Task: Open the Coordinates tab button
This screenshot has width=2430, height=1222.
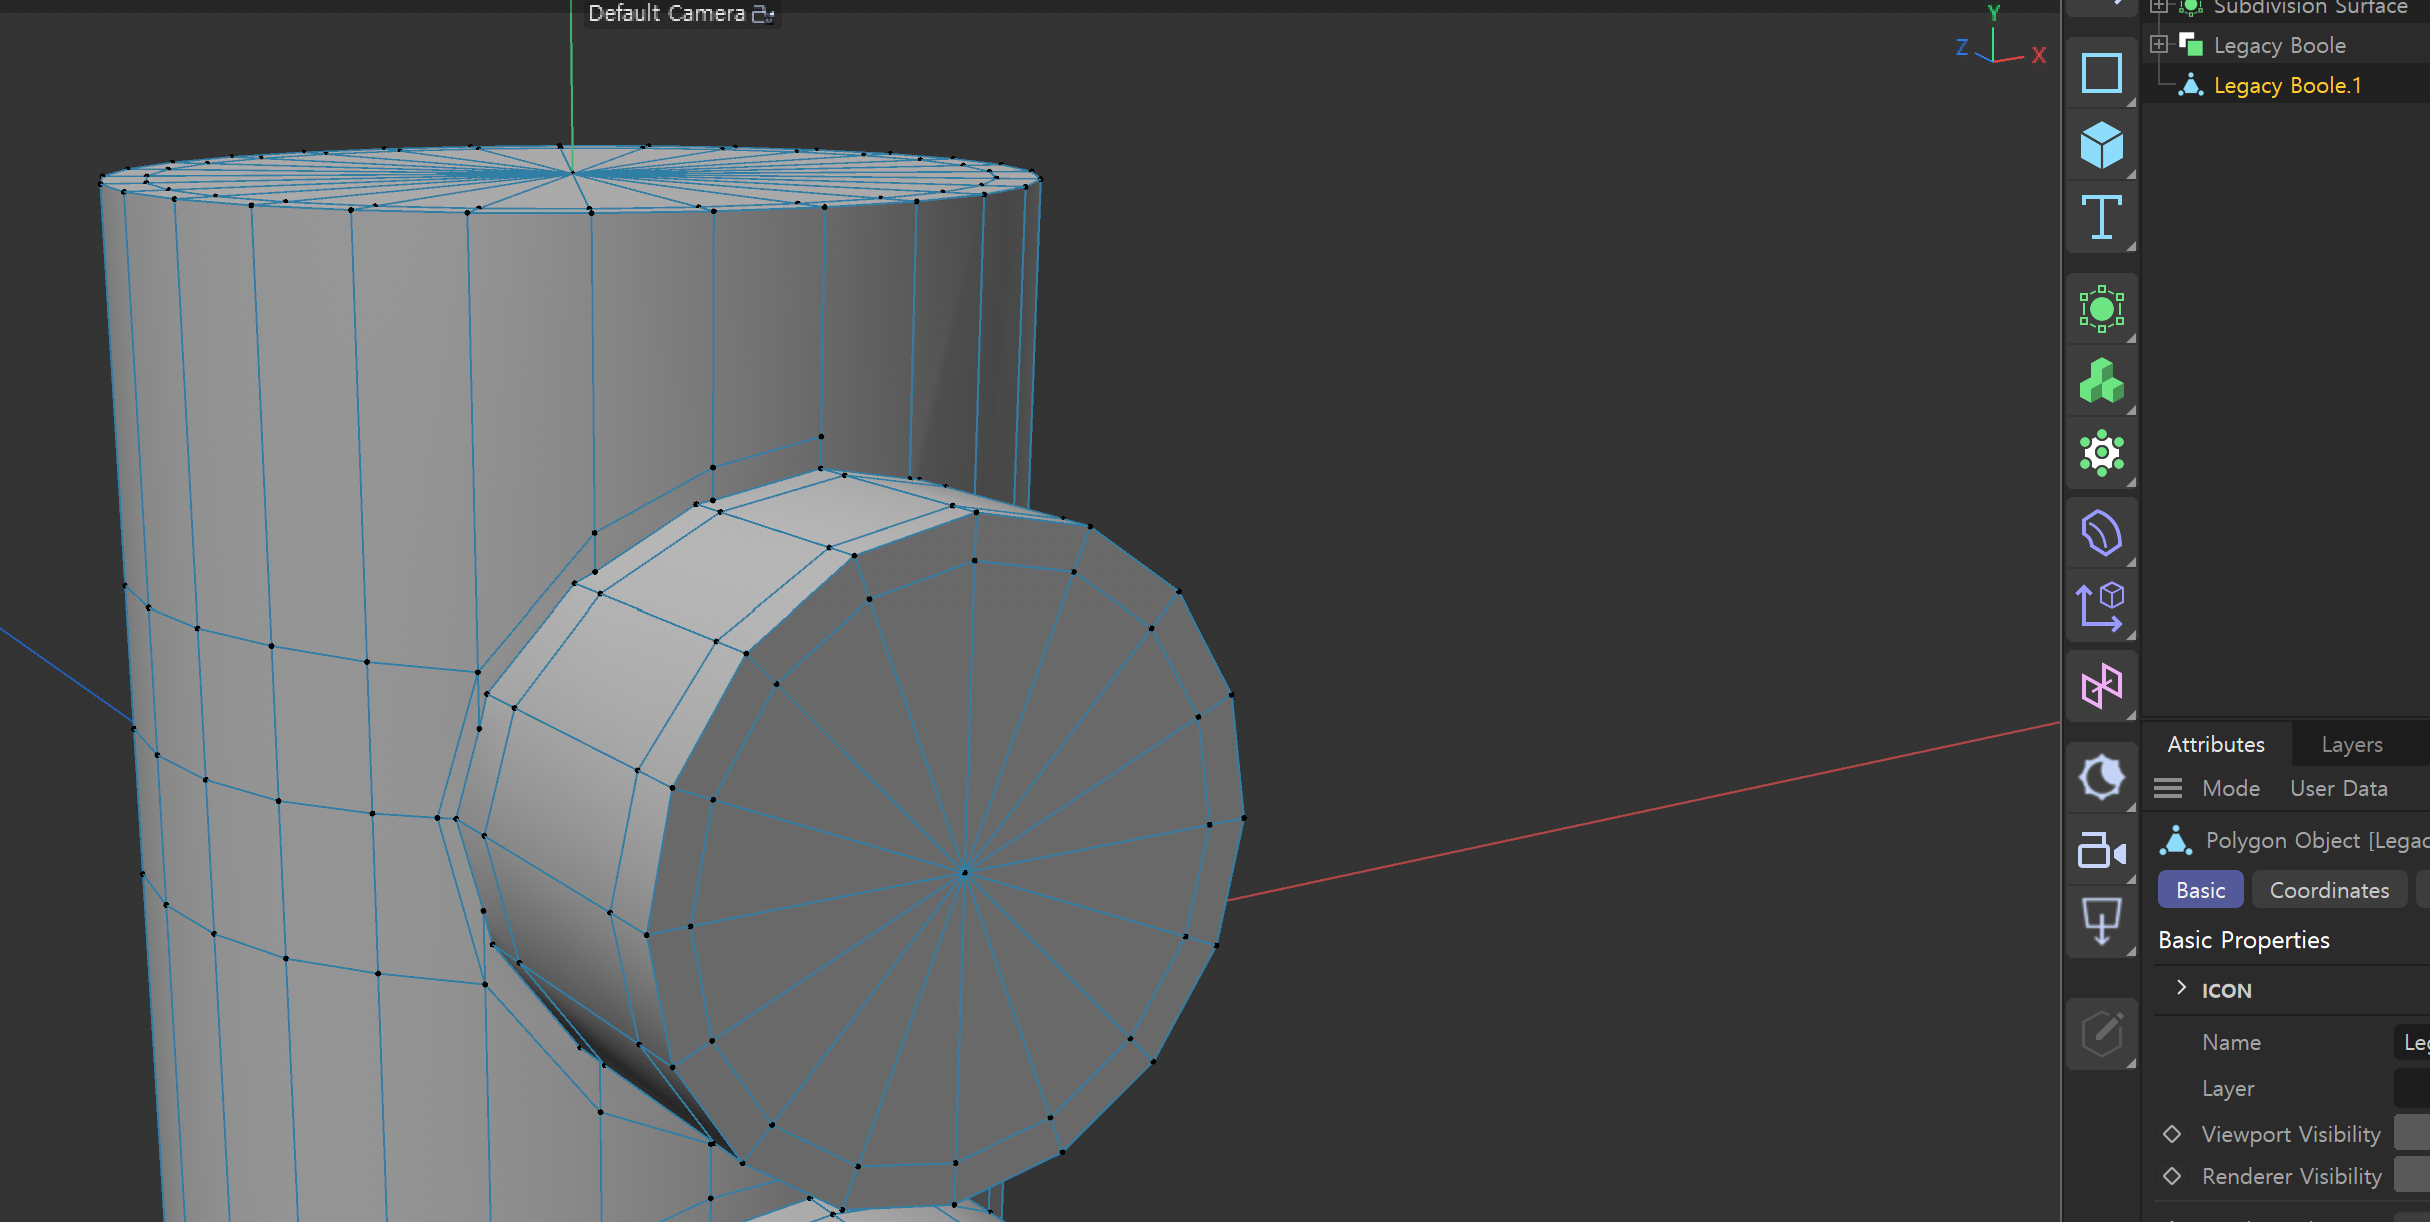Action: coord(2329,890)
